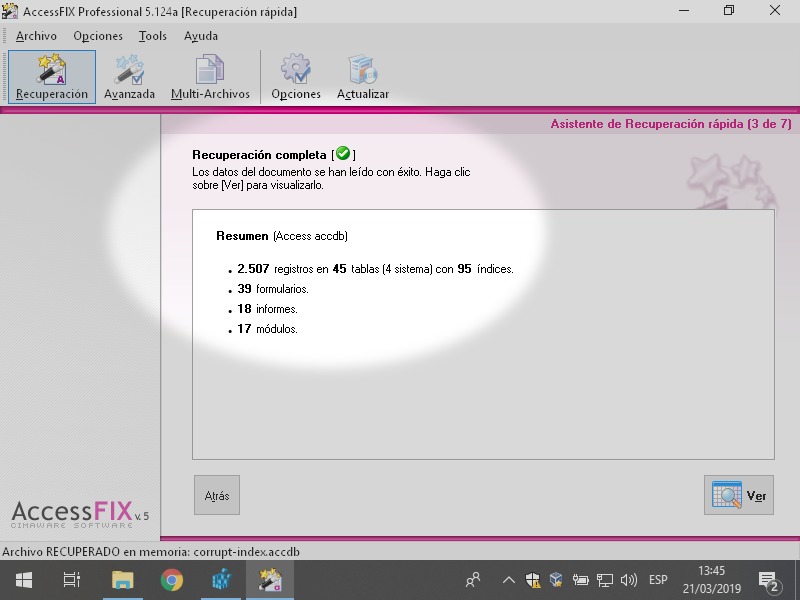The image size is (800, 600).
Task: Open File Explorer from the taskbar
Action: 124,579
